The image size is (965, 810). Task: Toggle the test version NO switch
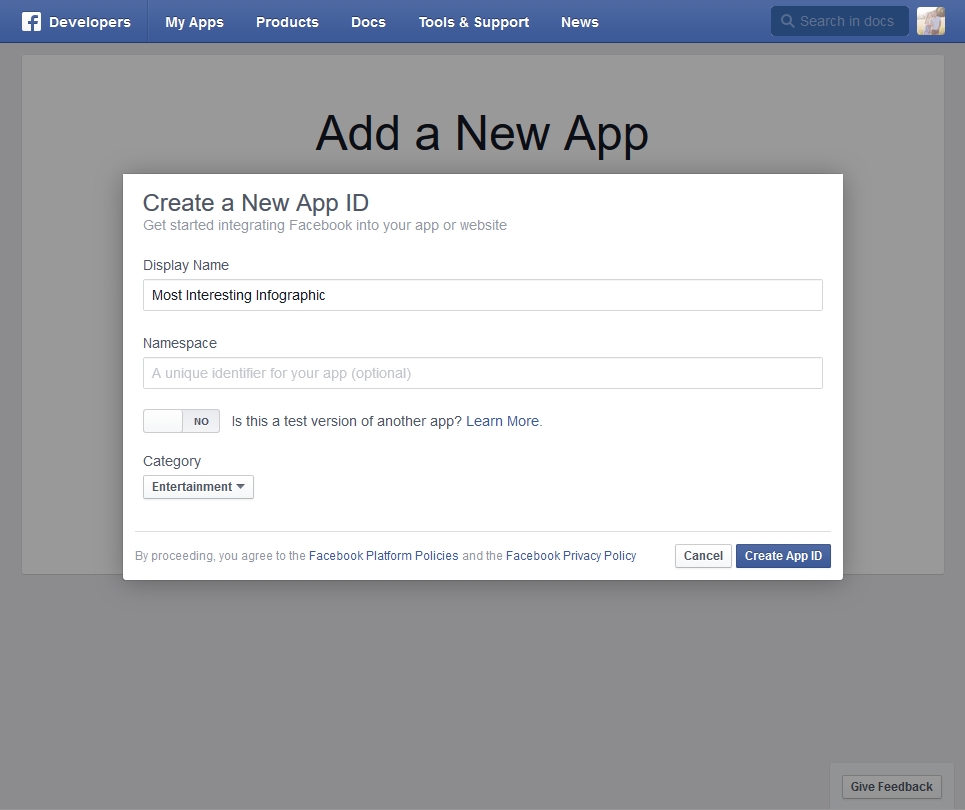182,421
